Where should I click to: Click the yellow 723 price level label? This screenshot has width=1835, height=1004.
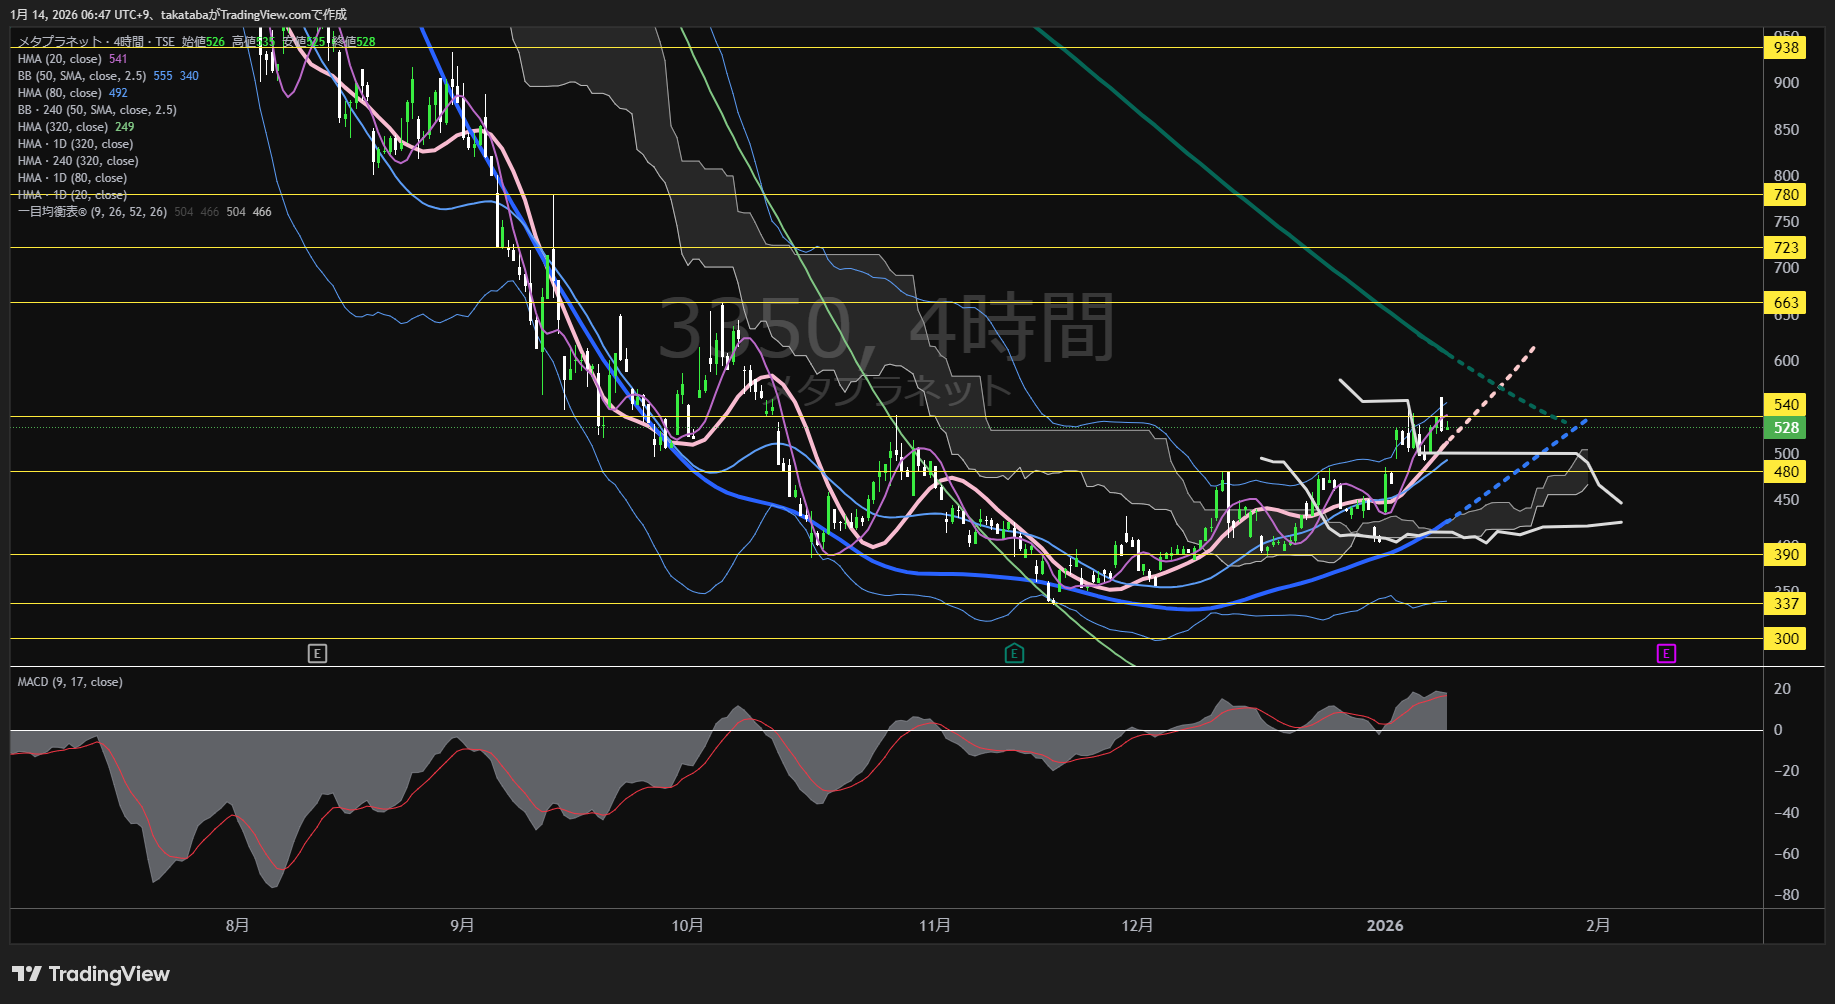[1785, 247]
